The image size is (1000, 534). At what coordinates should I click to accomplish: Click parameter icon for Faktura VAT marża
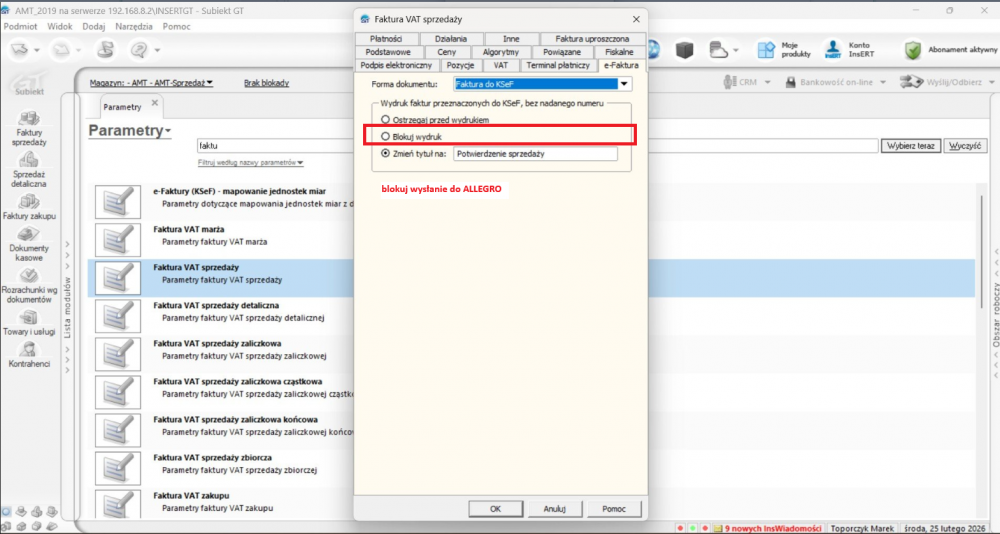[117, 240]
